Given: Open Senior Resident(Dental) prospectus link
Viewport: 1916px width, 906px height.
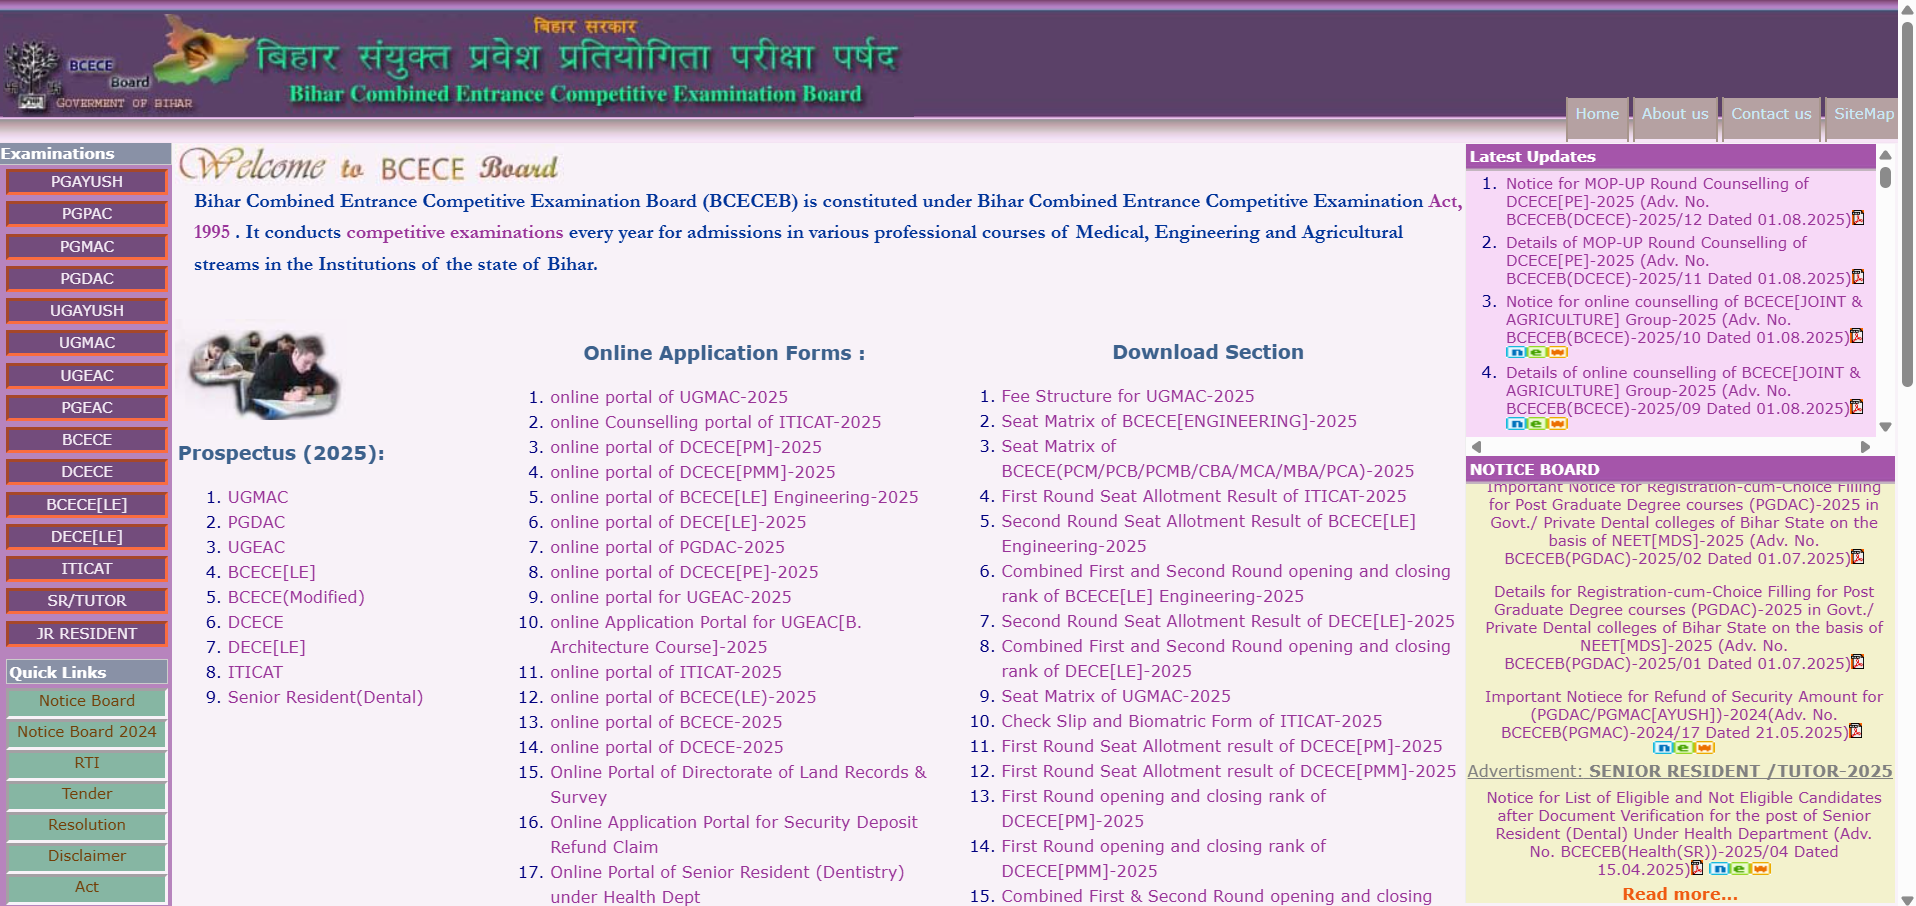Looking at the screenshot, I should pyautogui.click(x=325, y=697).
